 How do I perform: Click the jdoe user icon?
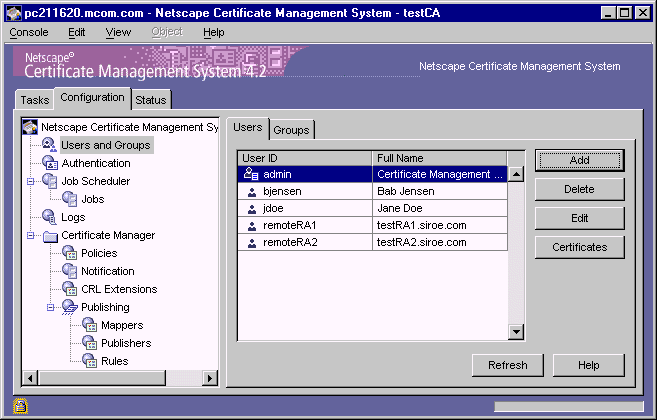tap(252, 209)
